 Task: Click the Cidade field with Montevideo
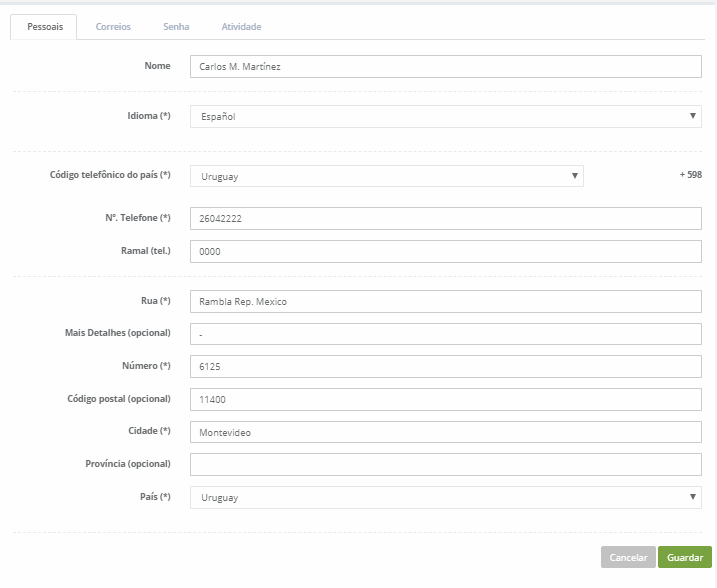tap(445, 432)
